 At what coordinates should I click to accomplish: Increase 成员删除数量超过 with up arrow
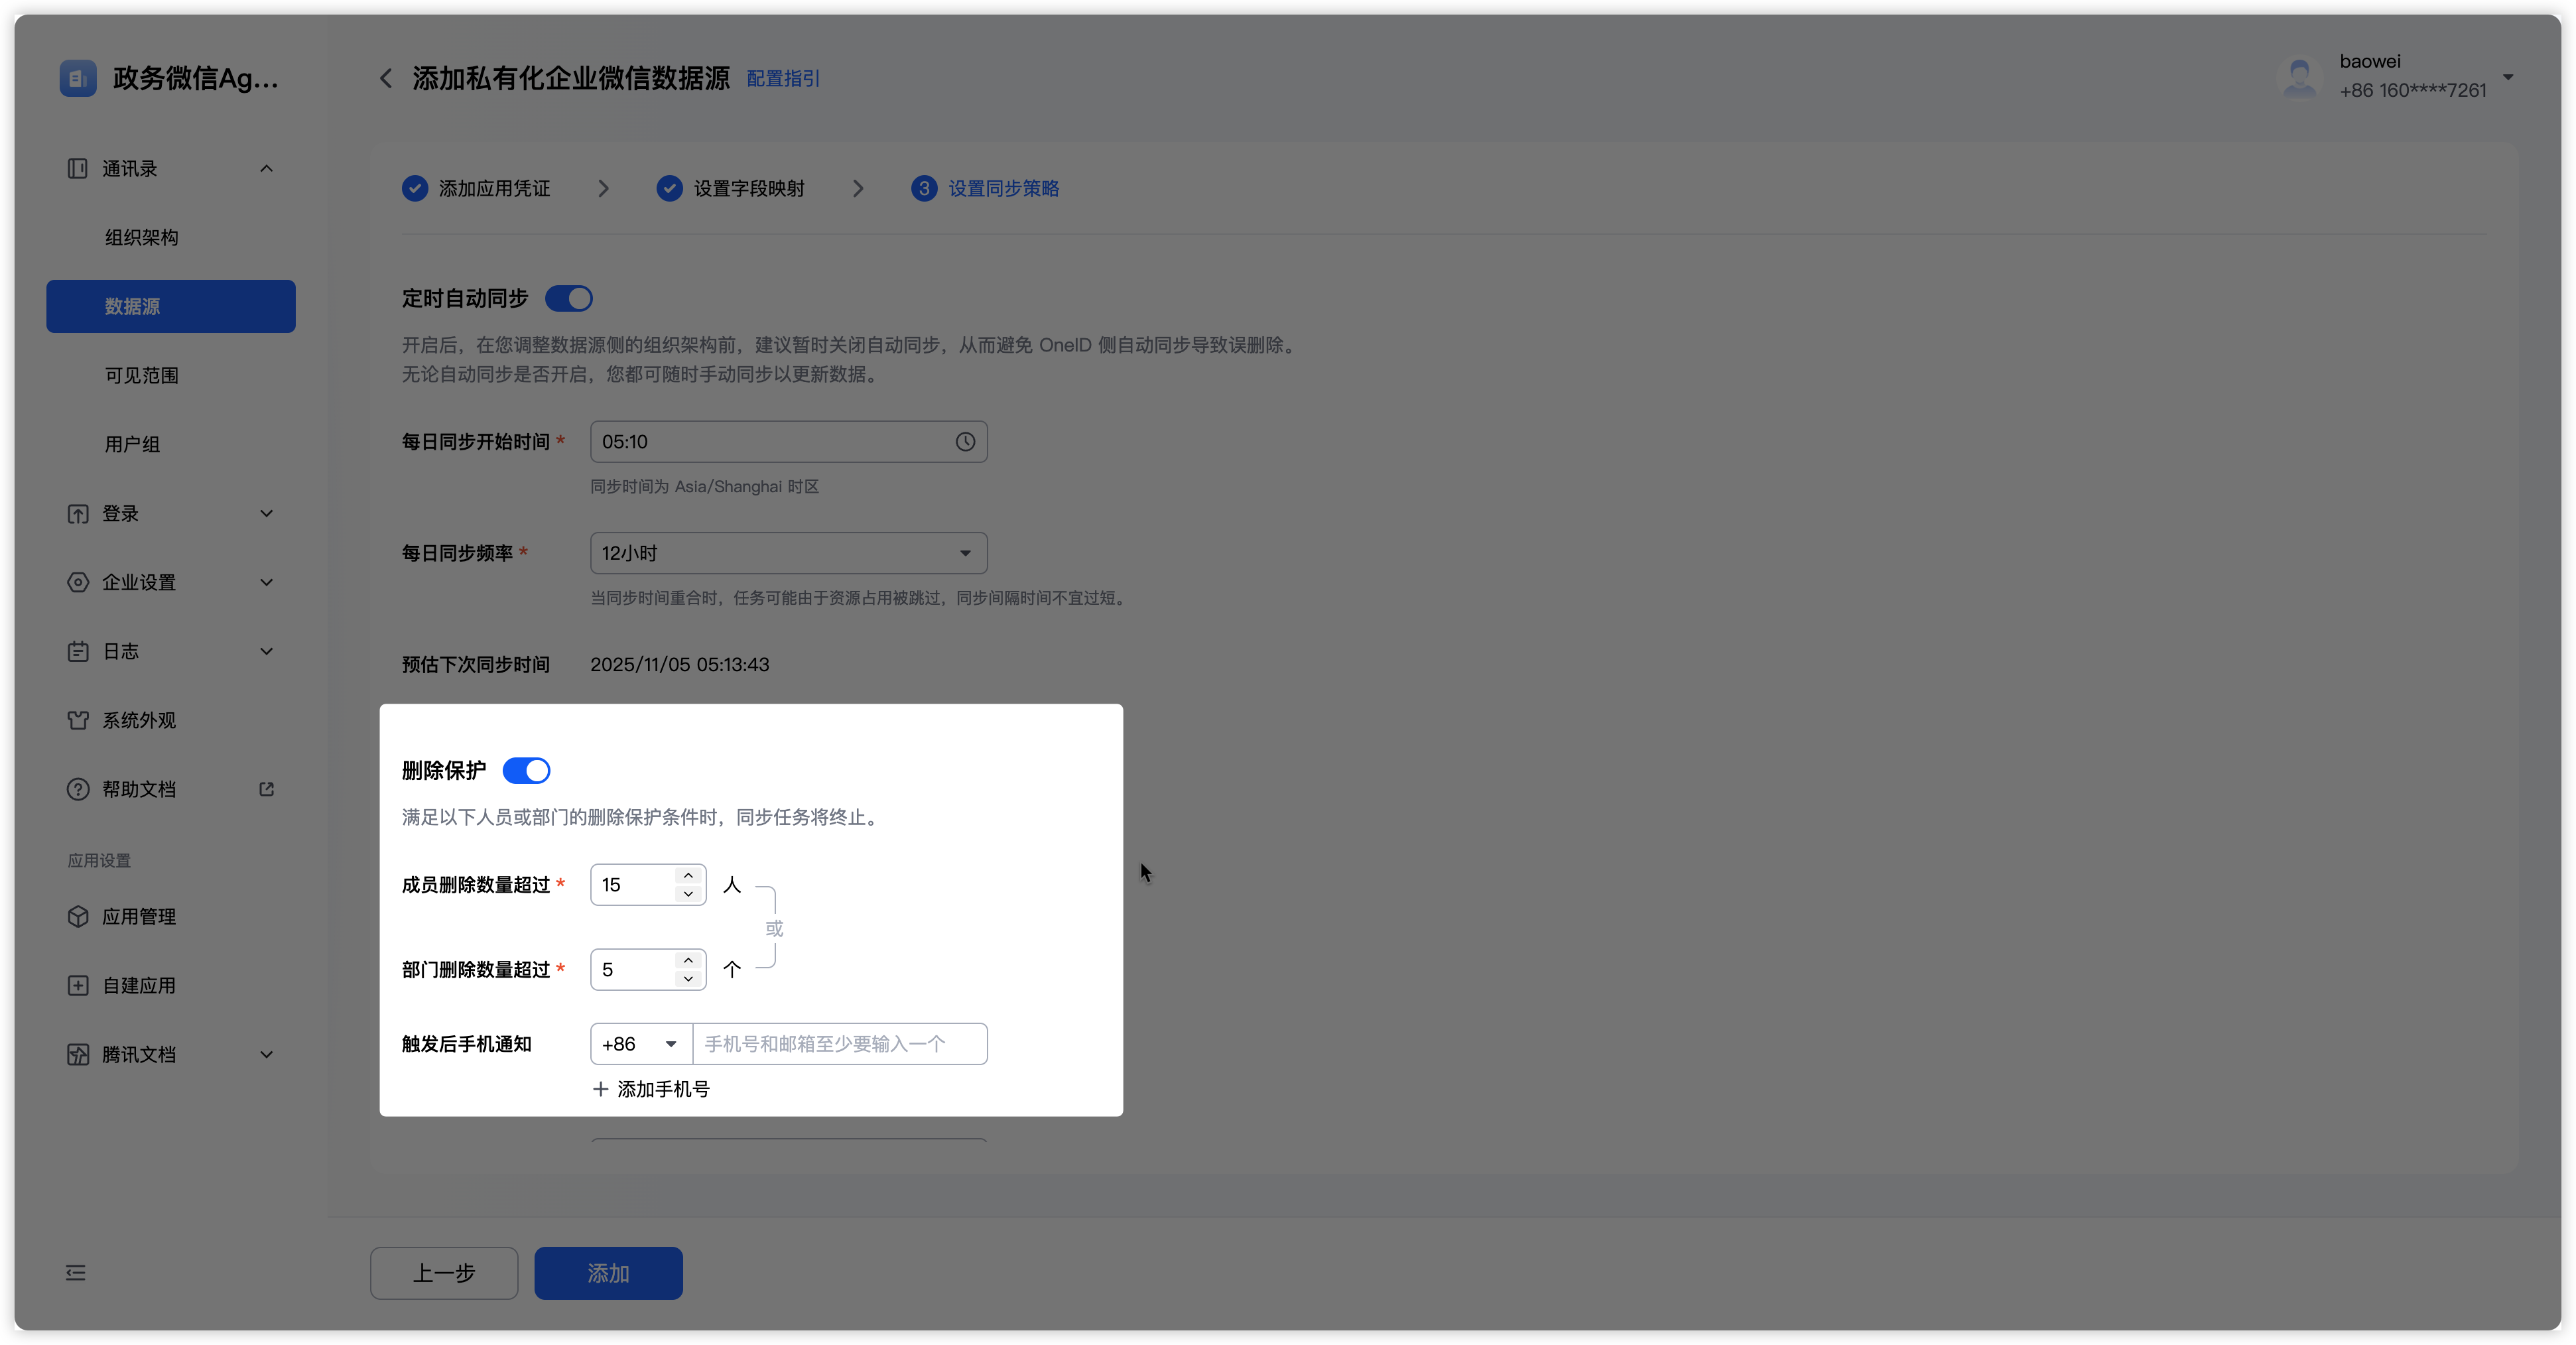688,875
